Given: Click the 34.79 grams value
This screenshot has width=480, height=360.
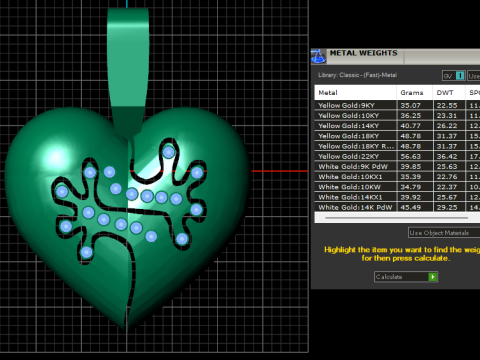Looking at the screenshot, I should [x=410, y=187].
